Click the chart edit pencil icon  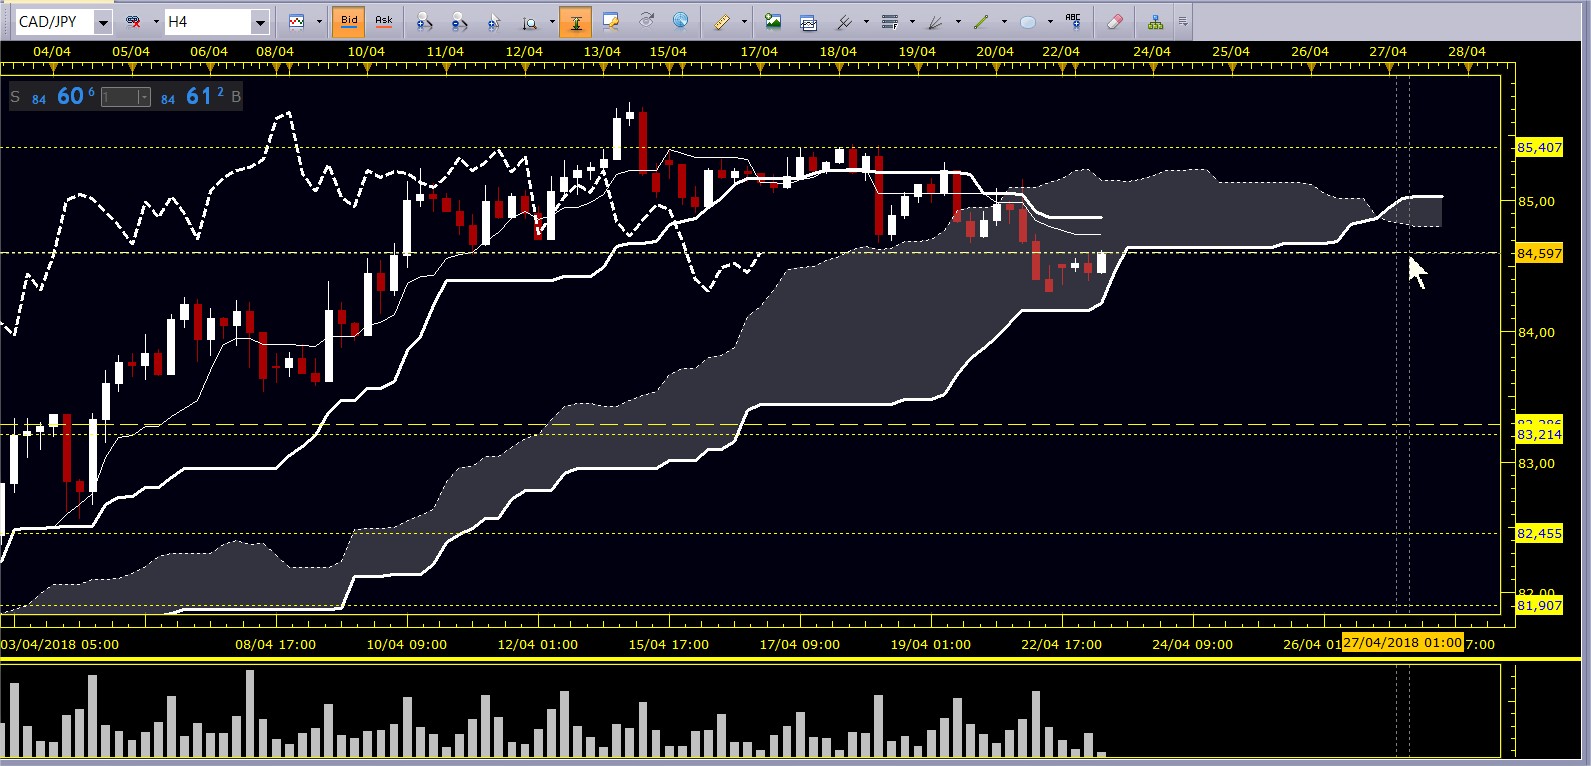[610, 21]
